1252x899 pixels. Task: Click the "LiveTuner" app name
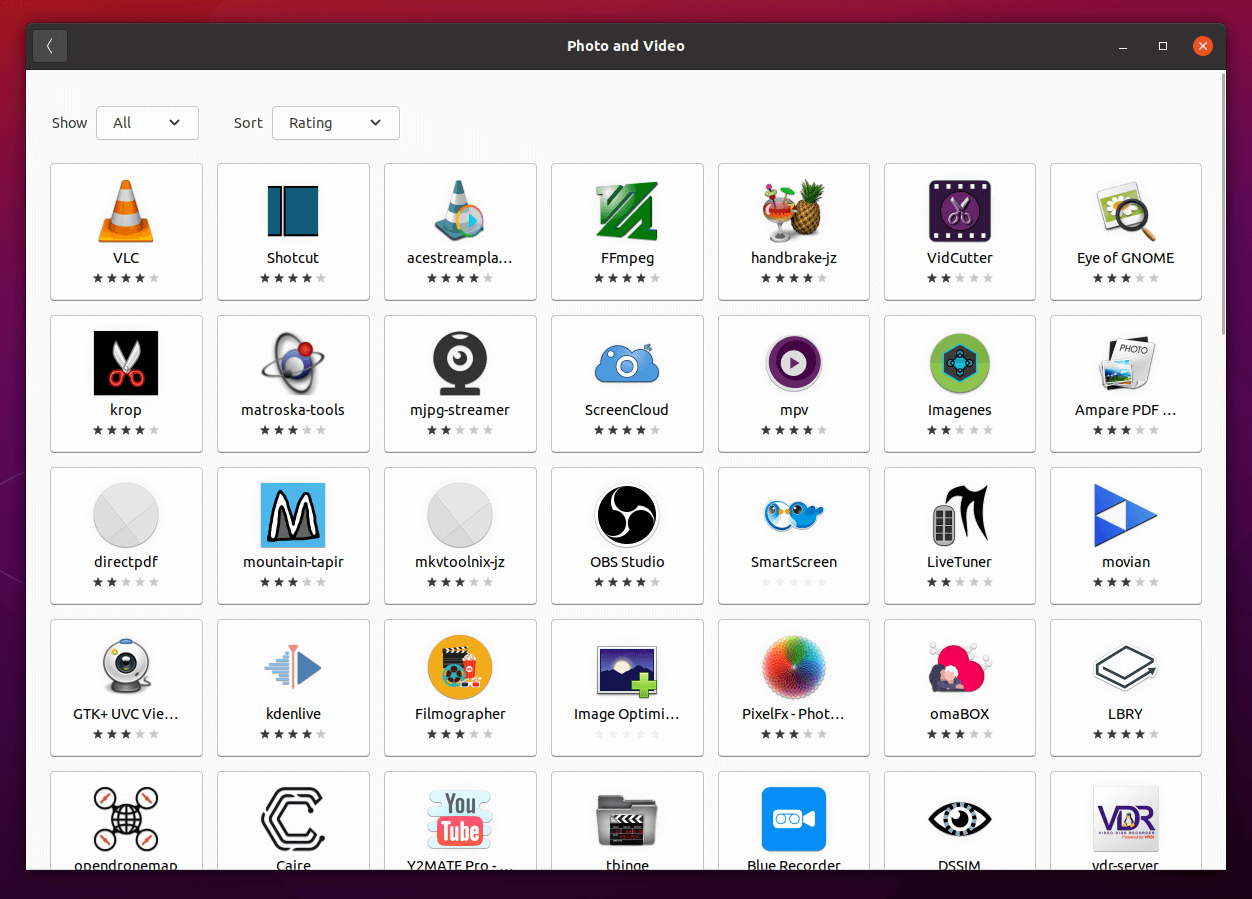tap(960, 562)
